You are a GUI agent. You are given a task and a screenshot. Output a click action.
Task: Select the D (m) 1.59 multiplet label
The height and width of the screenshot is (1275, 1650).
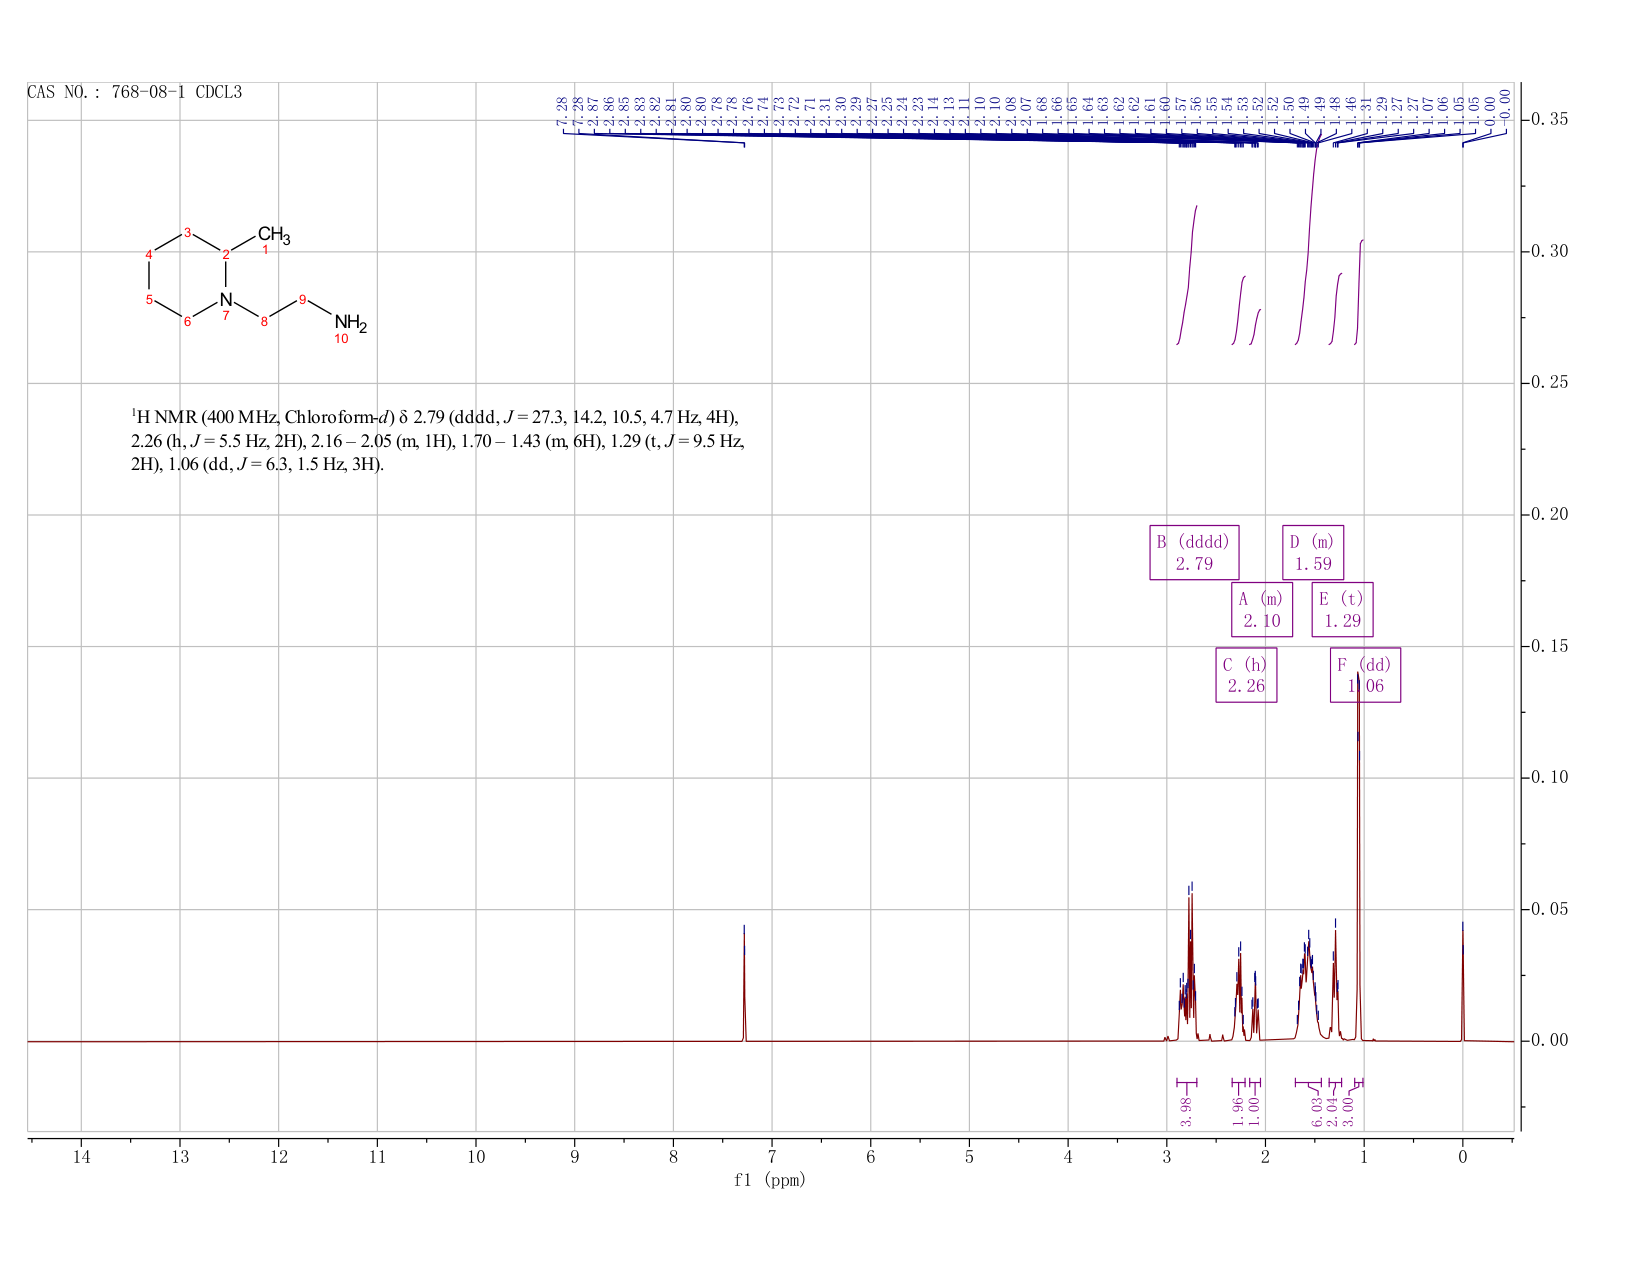[x=1313, y=552]
